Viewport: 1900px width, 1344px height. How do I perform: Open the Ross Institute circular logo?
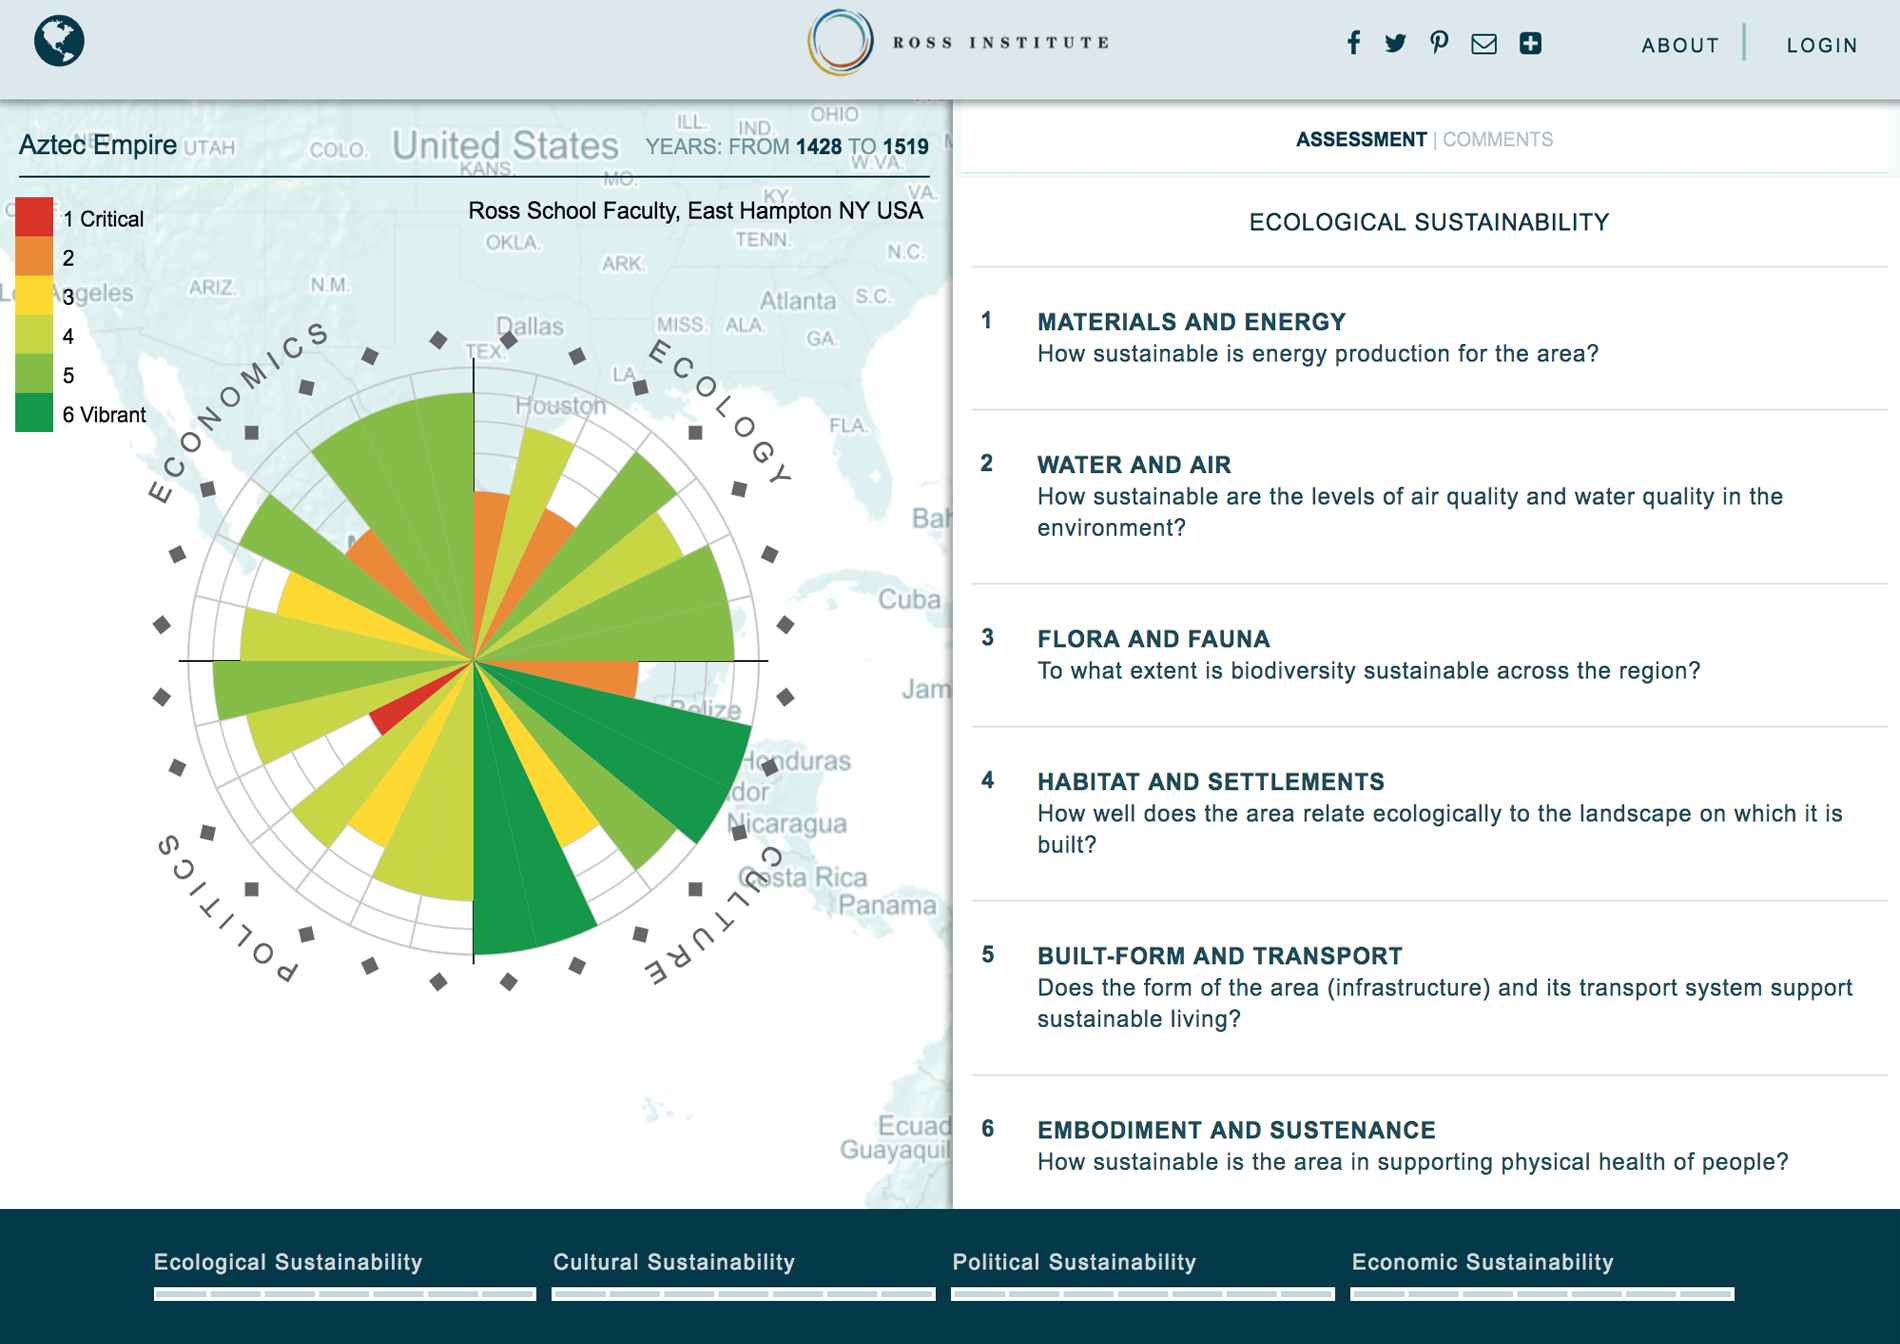click(840, 42)
